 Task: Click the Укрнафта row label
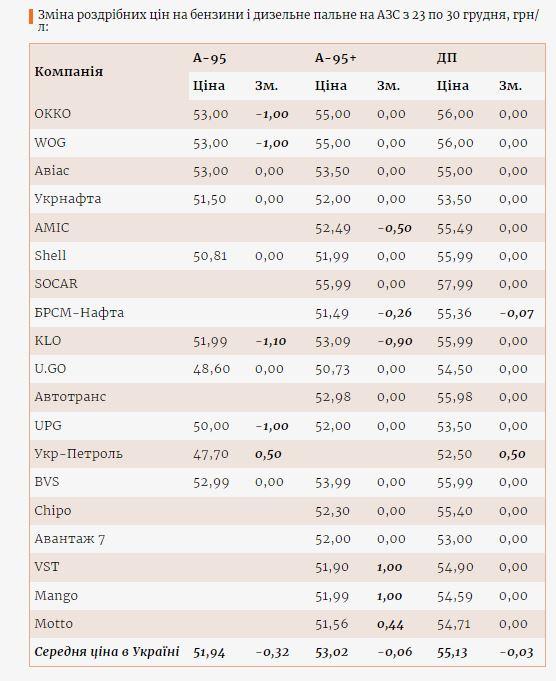tap(68, 199)
